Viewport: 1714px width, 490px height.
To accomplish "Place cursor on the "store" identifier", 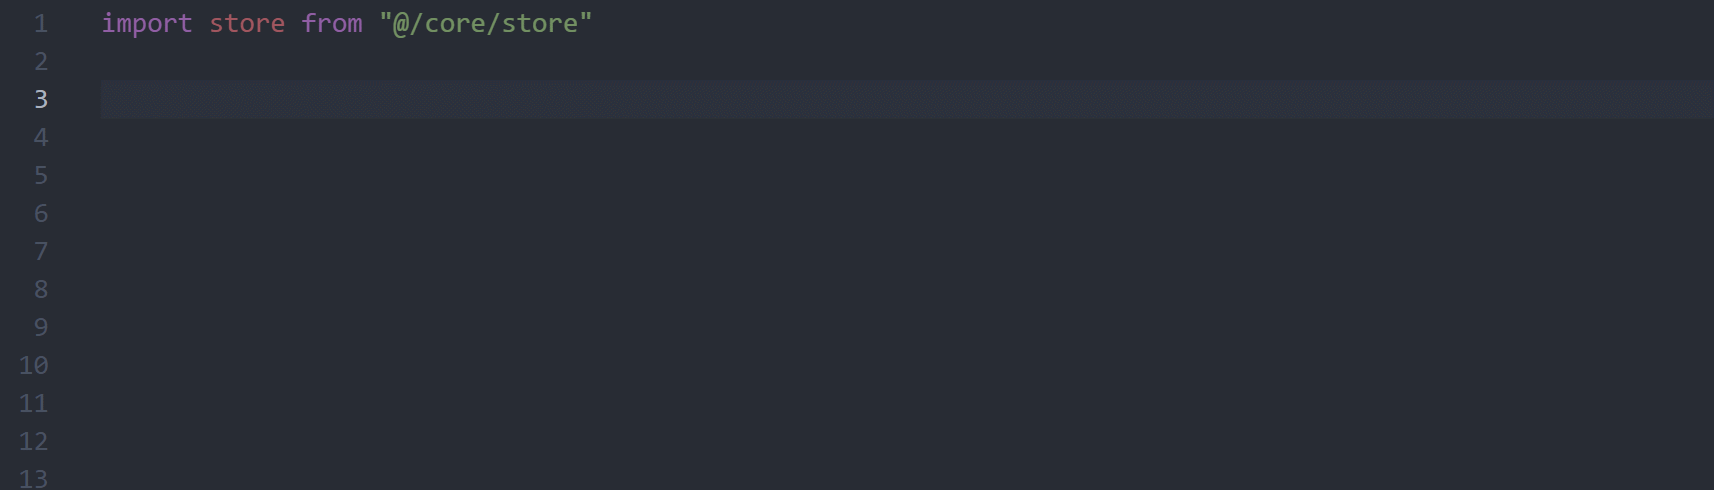I will (x=247, y=23).
